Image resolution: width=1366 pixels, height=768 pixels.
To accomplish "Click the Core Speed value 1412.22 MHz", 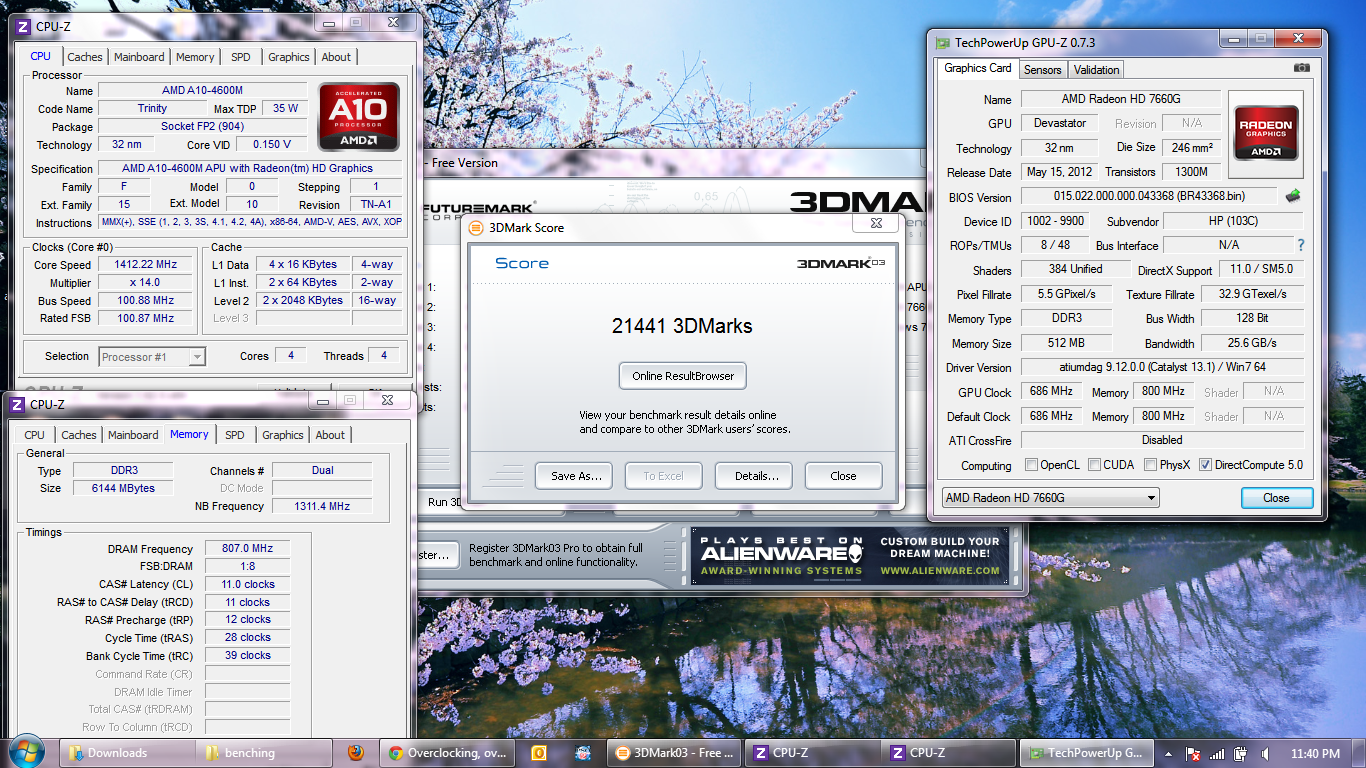I will 146,265.
